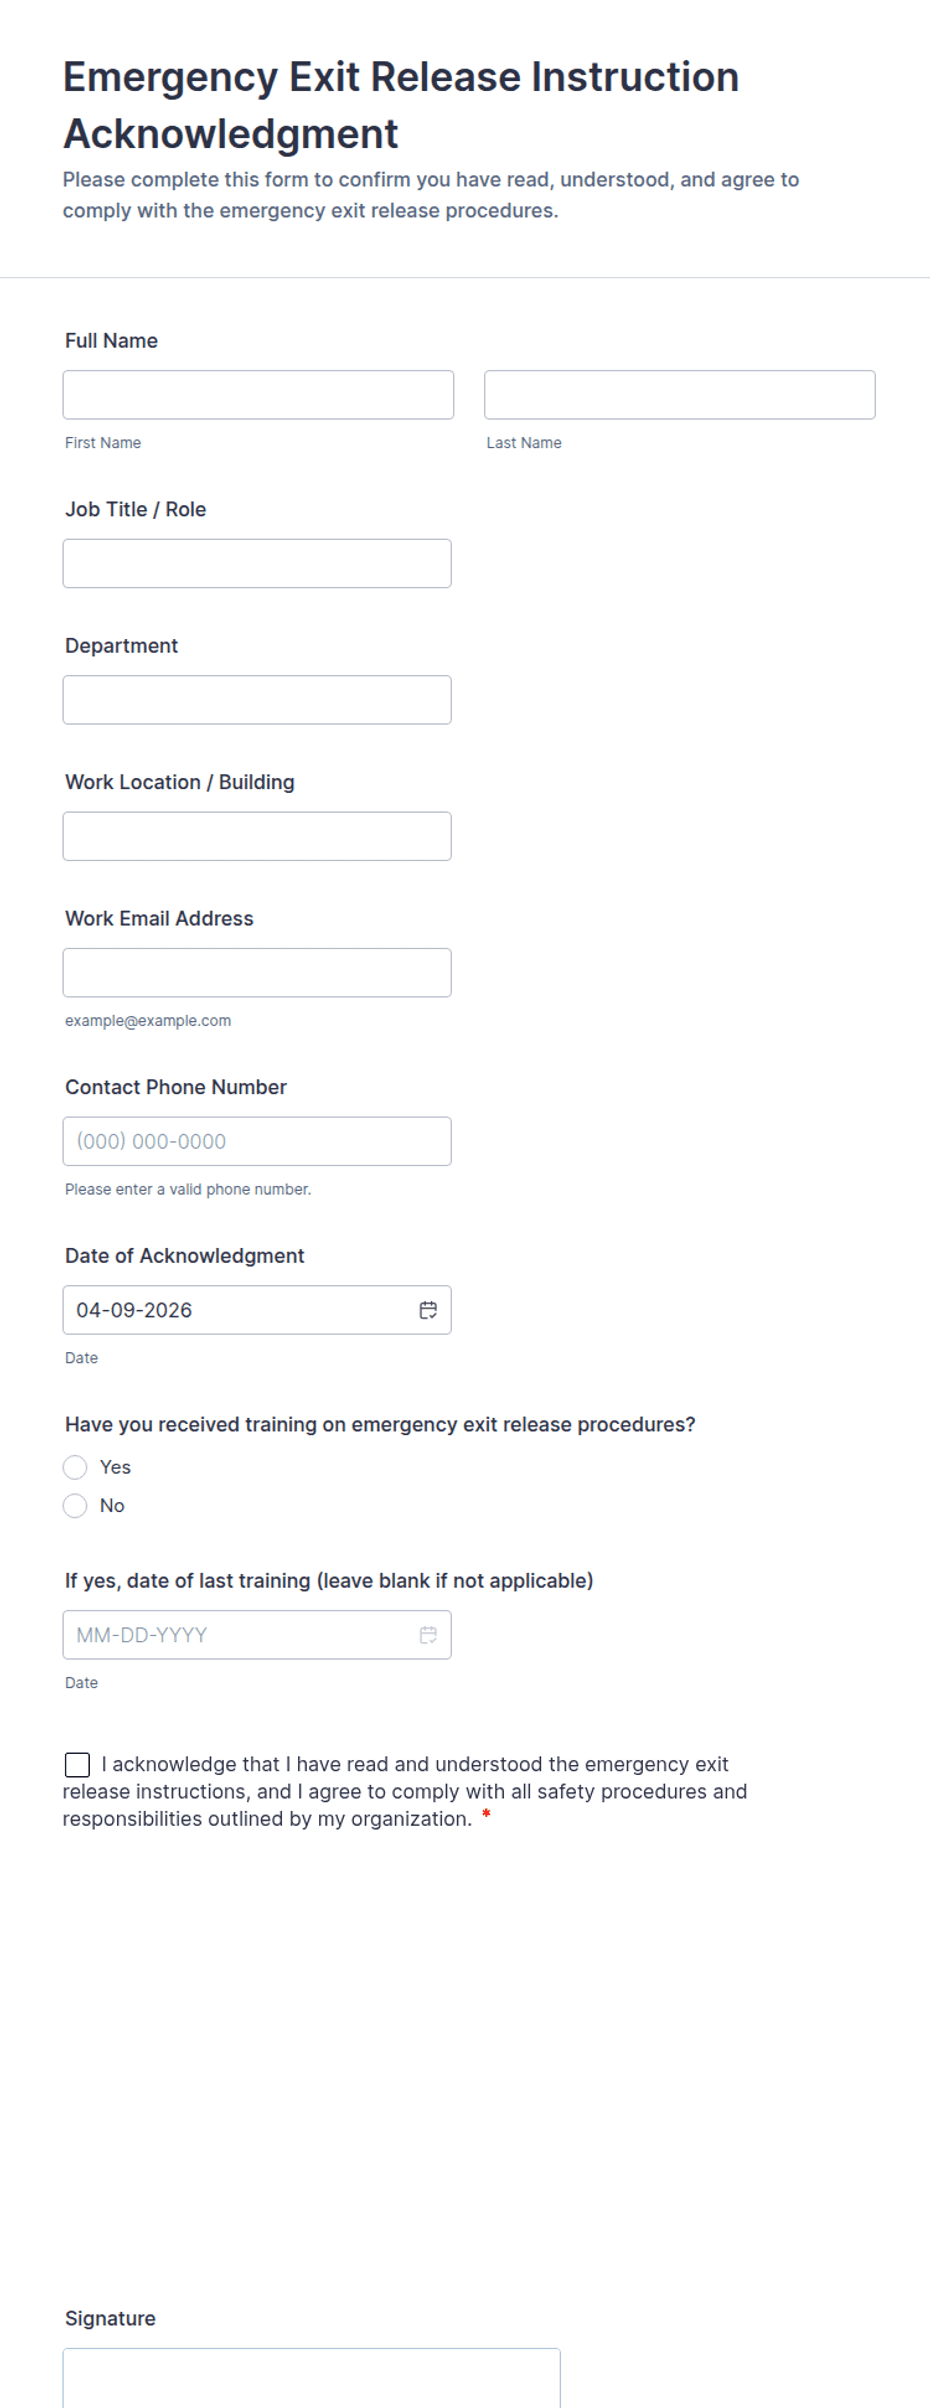Click the Work Email Address field

[257, 973]
